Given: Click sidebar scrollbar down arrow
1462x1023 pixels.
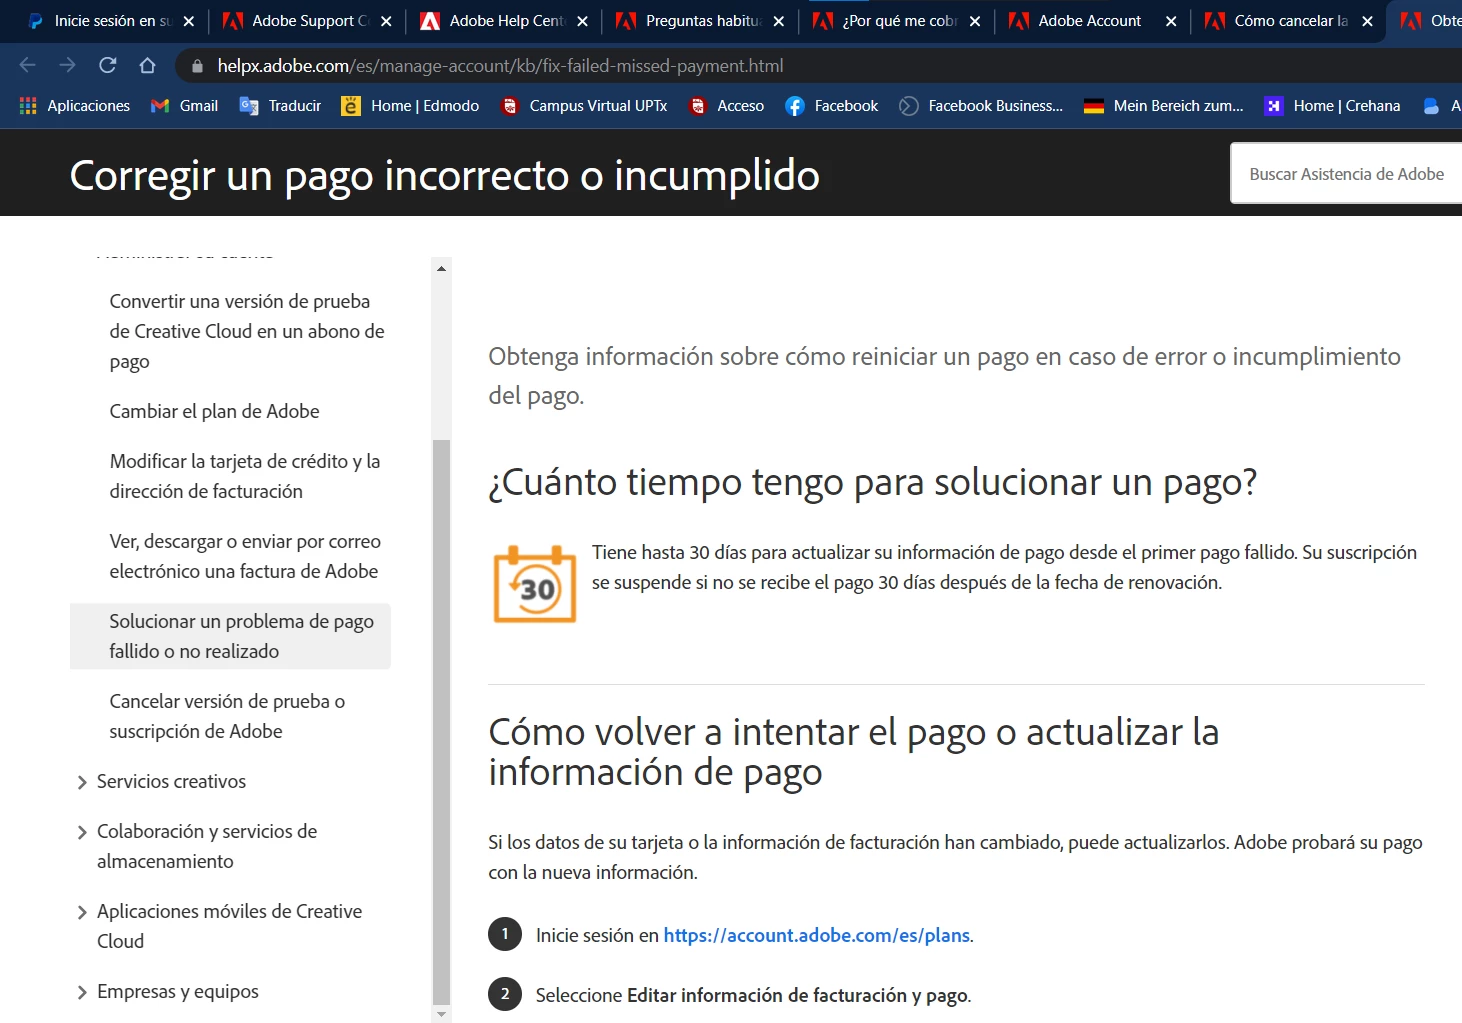Looking at the screenshot, I should 441,1014.
